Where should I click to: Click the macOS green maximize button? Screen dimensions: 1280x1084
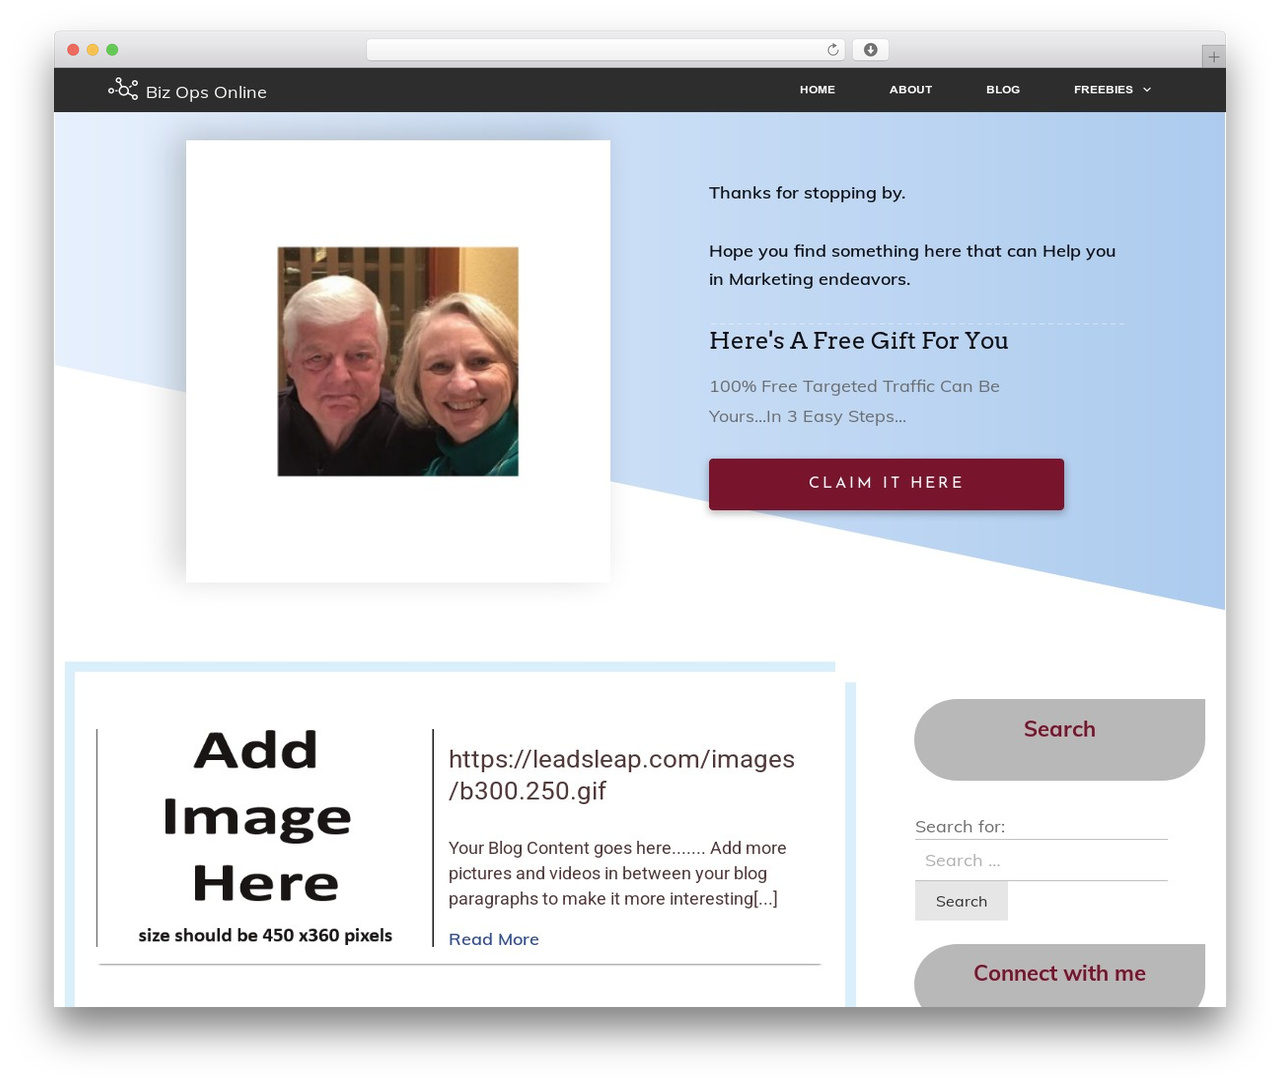[x=112, y=50]
